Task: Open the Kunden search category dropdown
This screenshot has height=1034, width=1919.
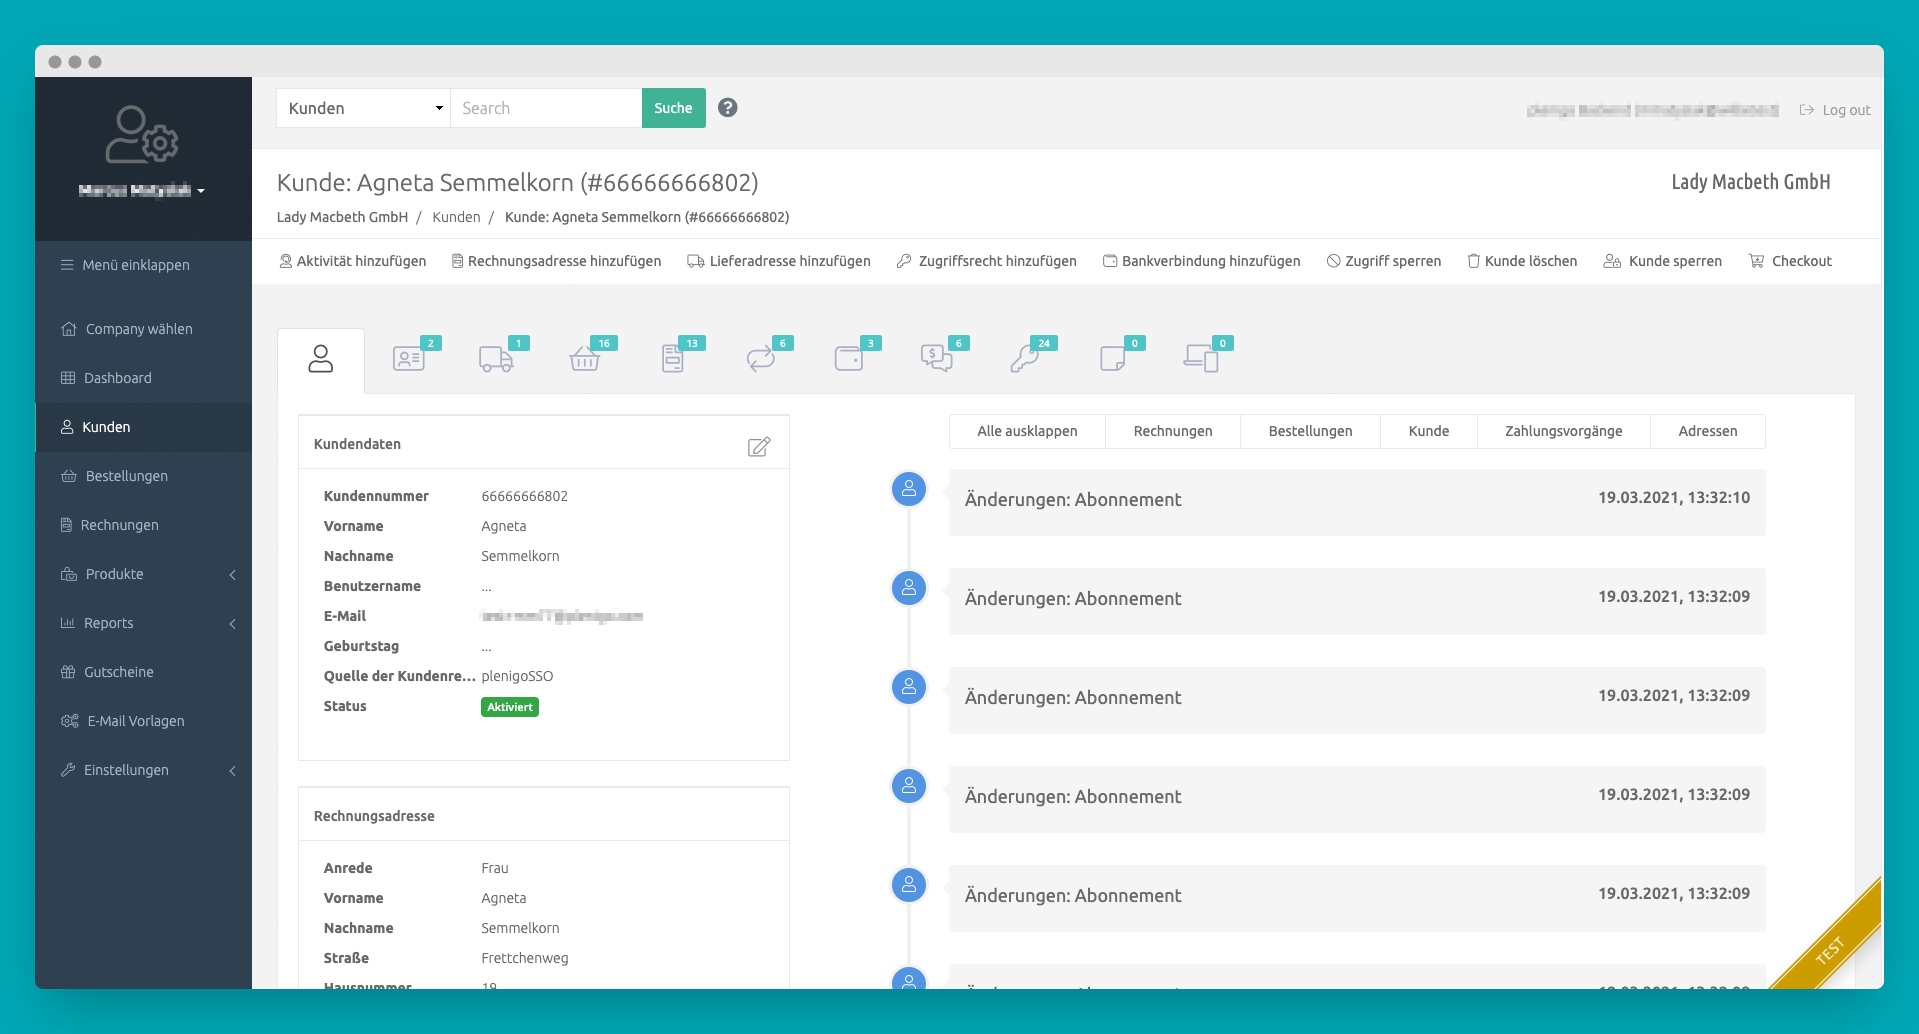Action: [x=364, y=108]
